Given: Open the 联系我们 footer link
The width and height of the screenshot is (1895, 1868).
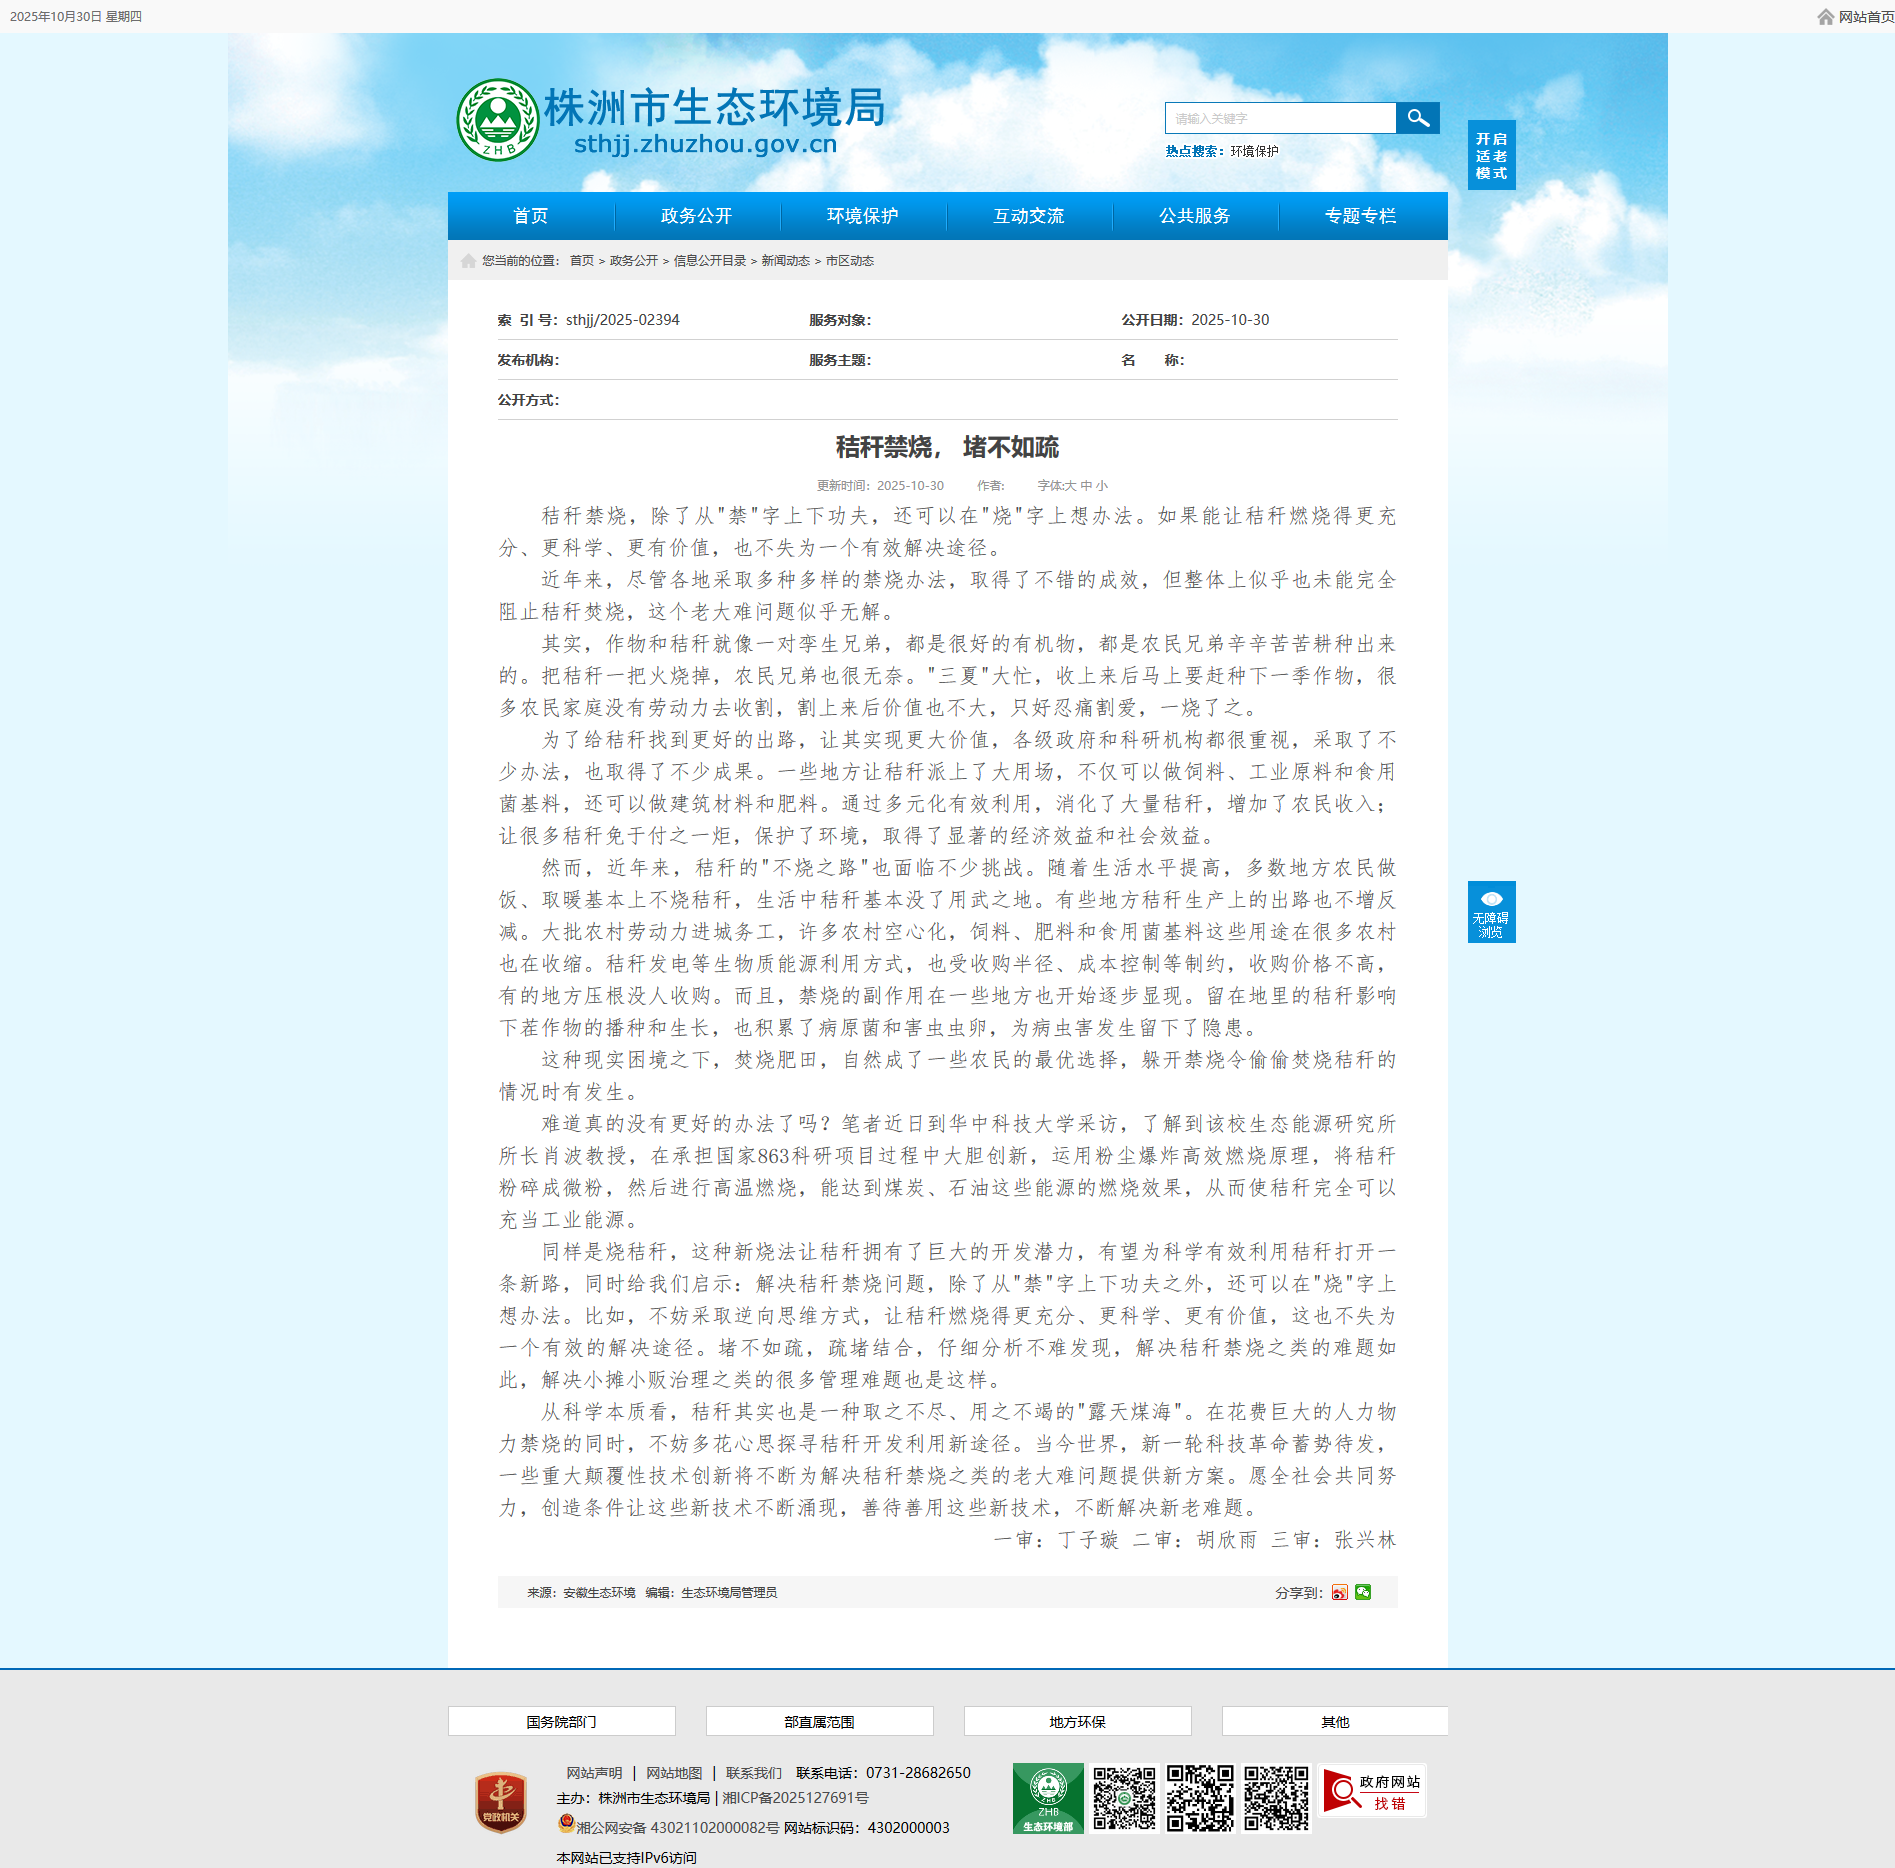Looking at the screenshot, I should (753, 1773).
